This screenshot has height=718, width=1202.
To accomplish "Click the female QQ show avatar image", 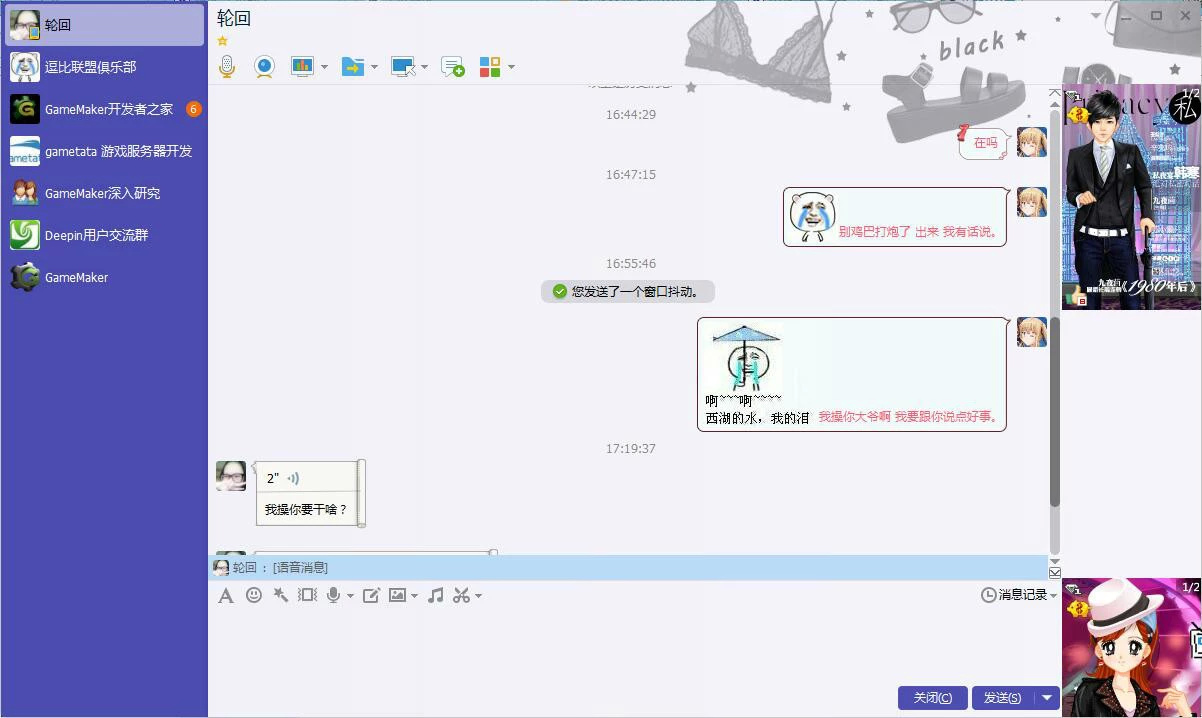I will [1131, 647].
